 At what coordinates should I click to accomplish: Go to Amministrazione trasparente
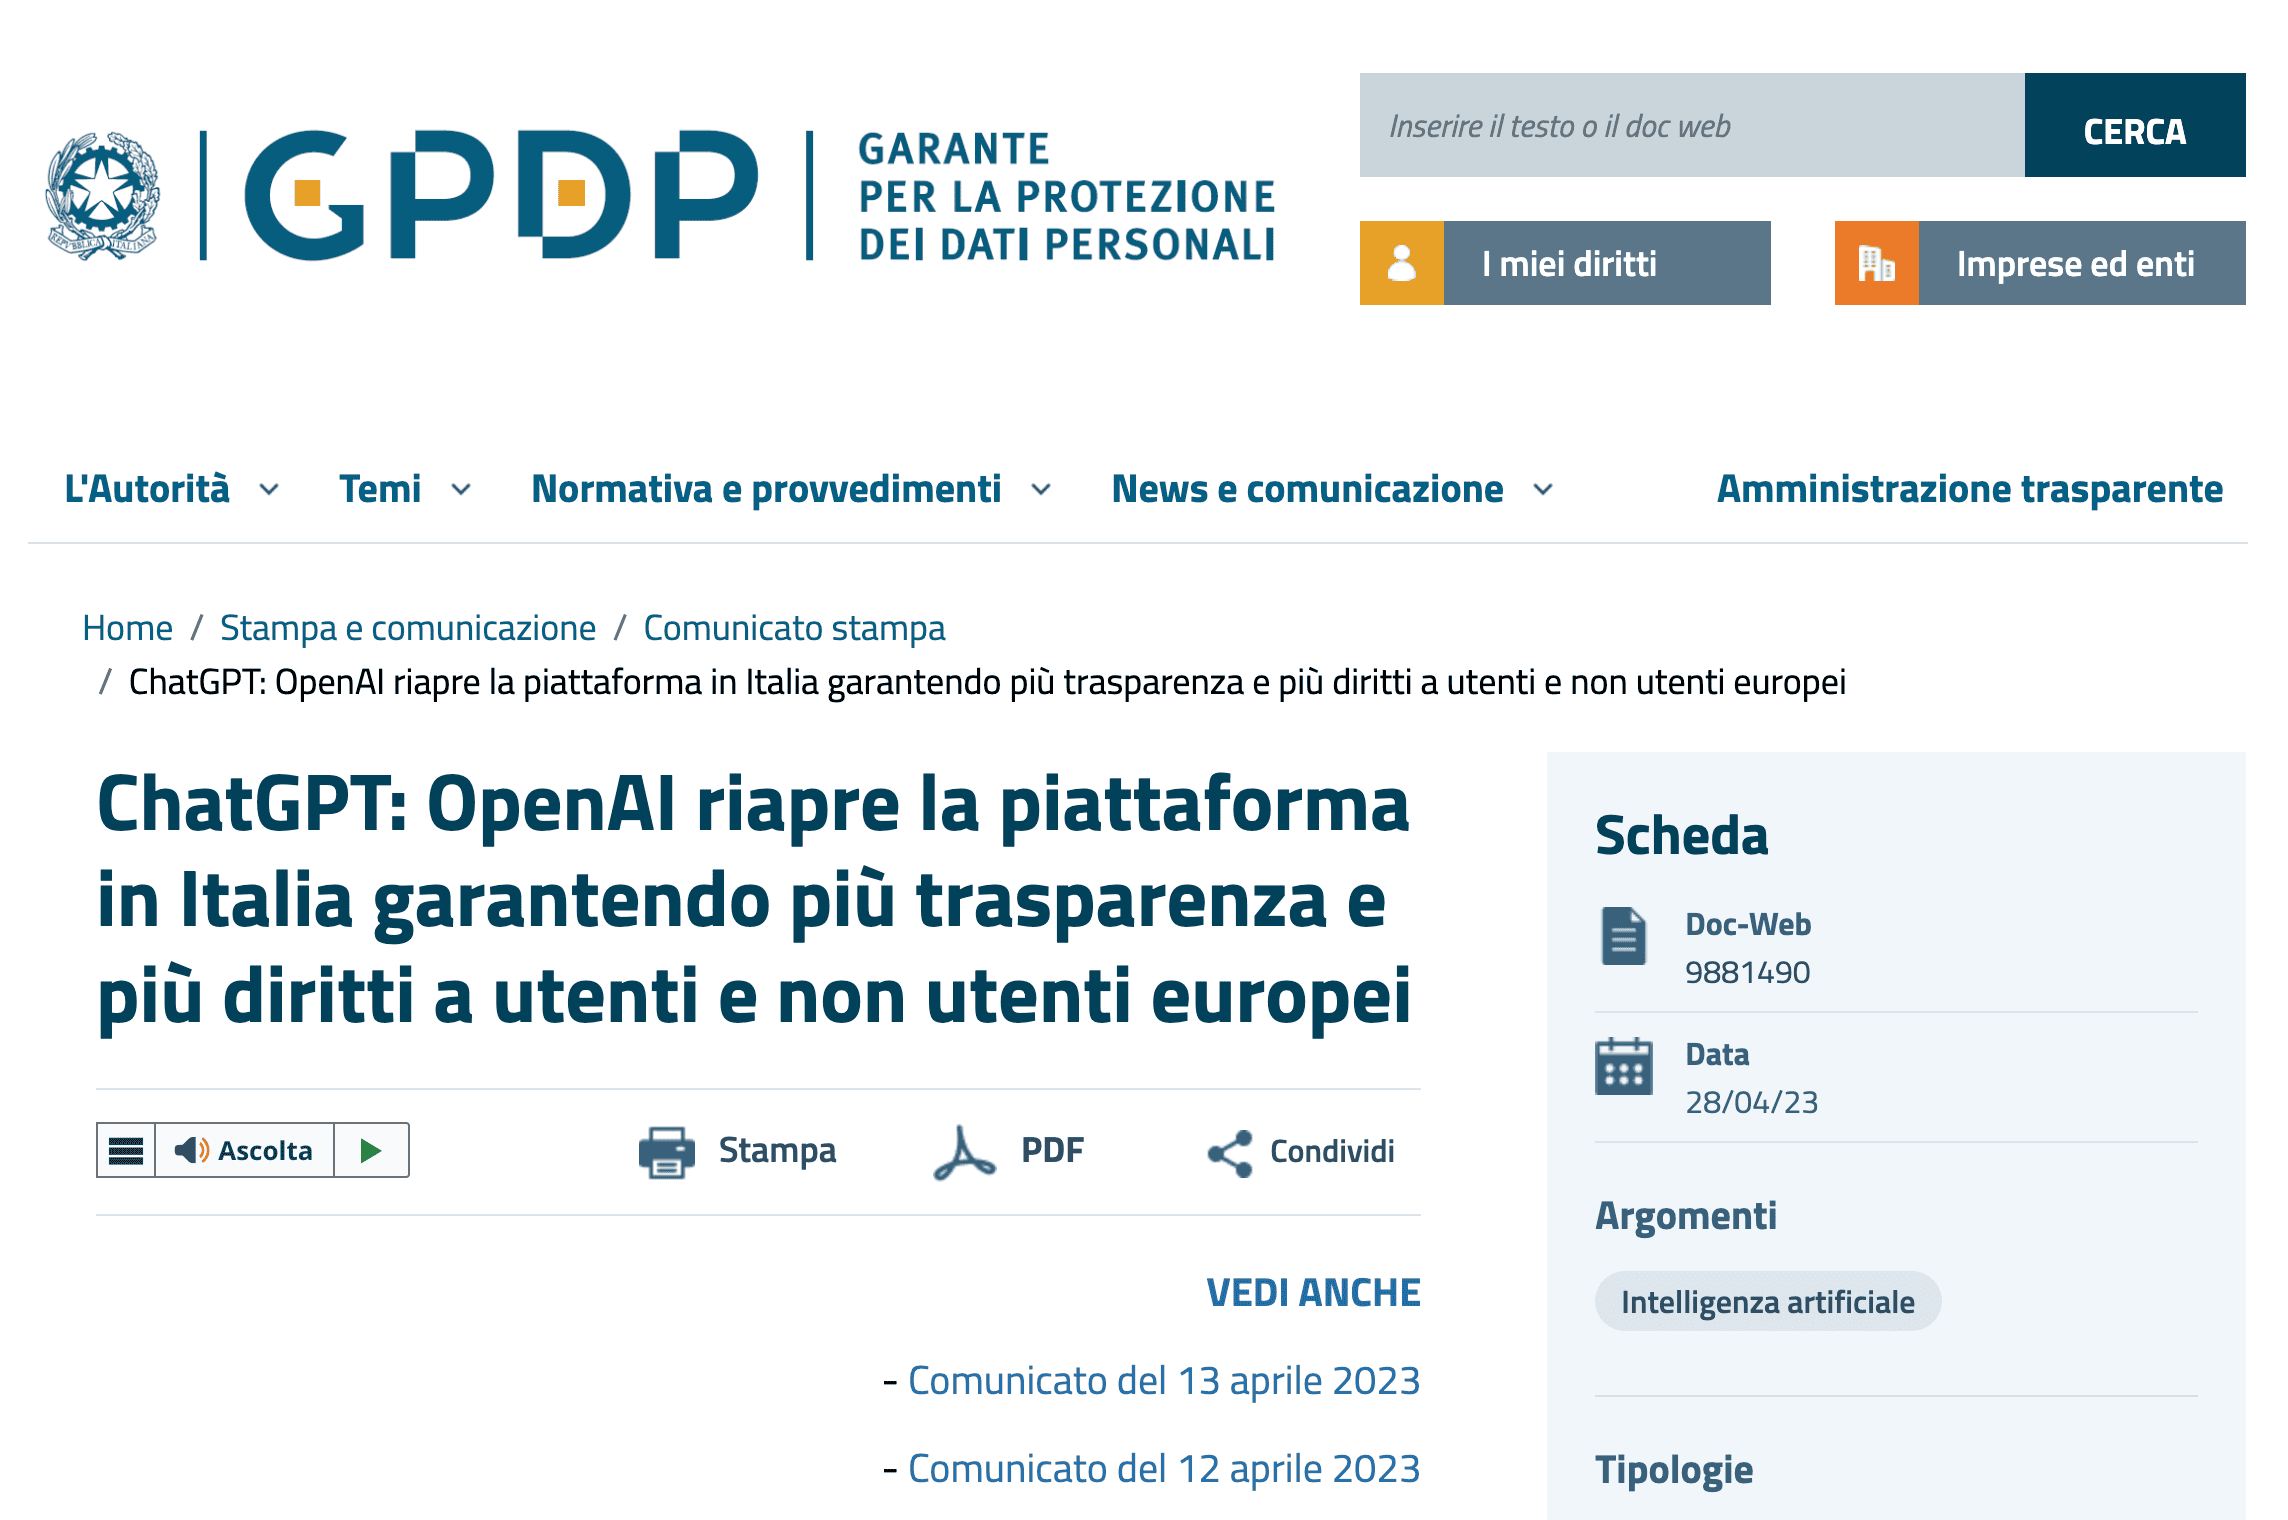1970,489
